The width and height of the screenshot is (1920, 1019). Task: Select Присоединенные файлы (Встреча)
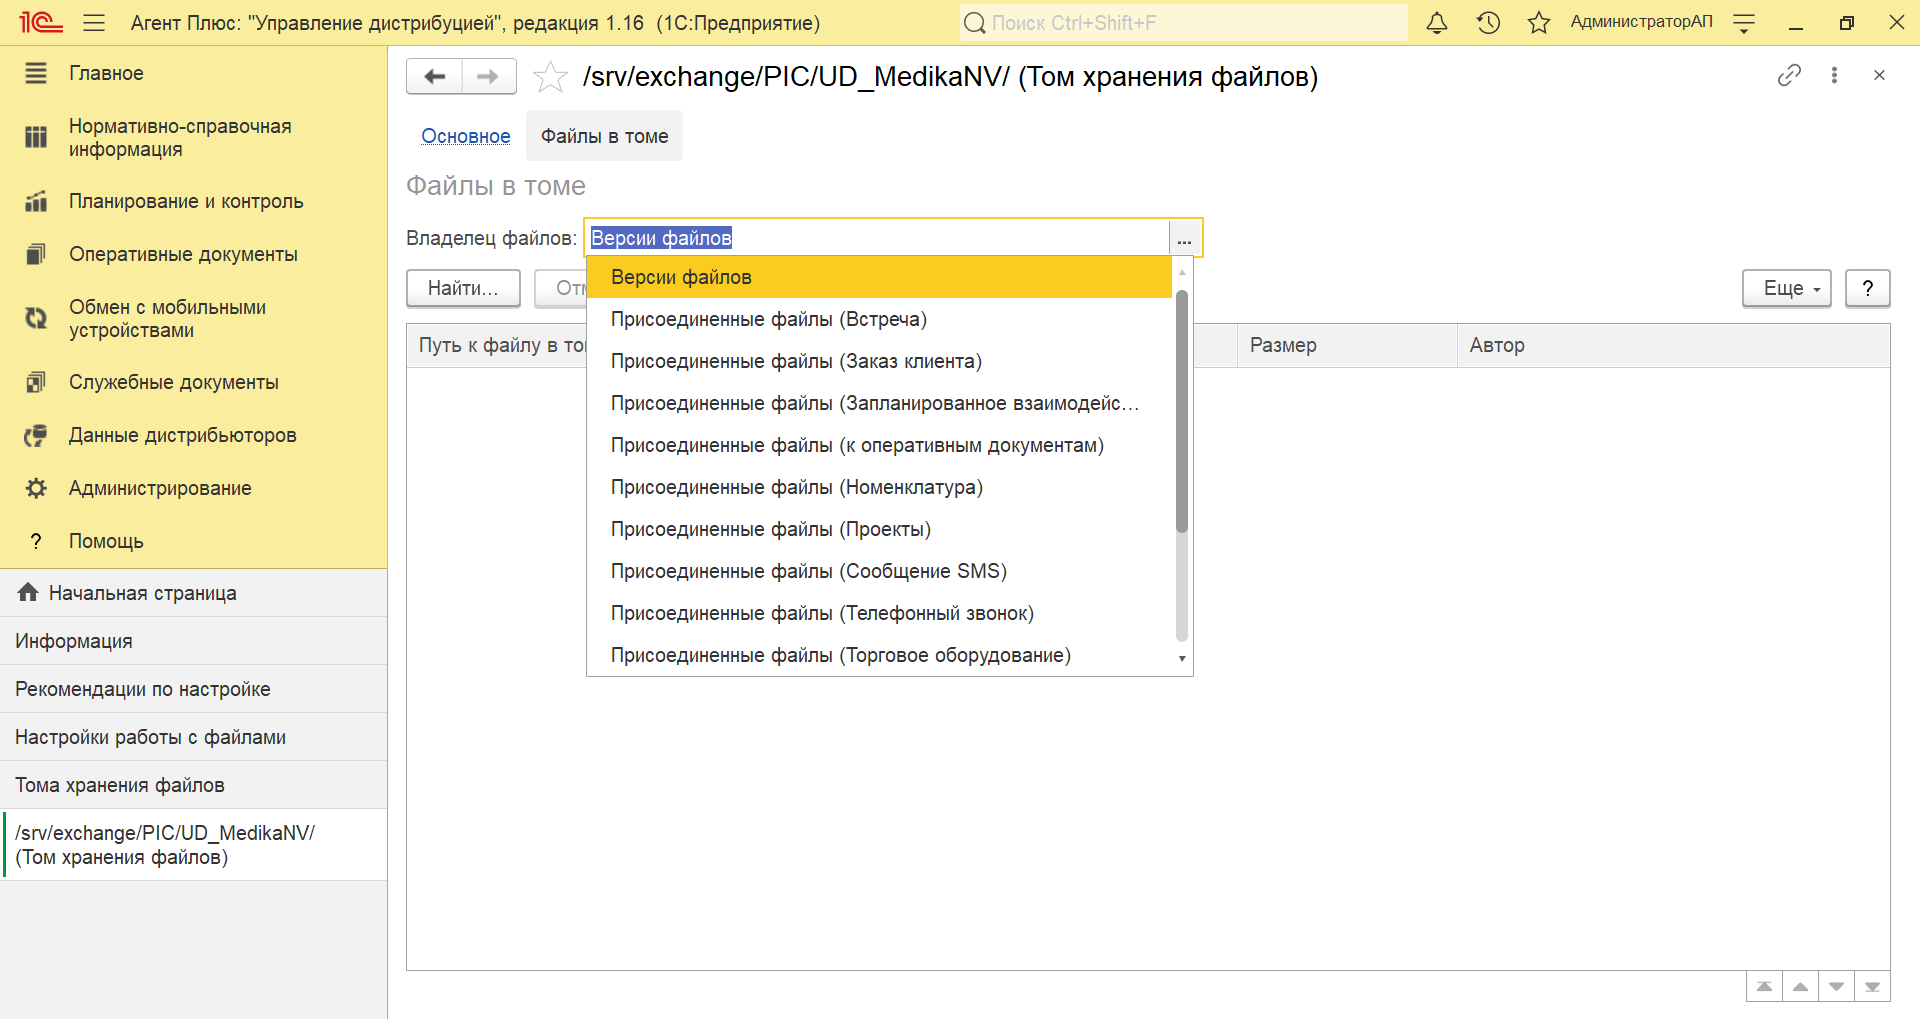(879, 319)
